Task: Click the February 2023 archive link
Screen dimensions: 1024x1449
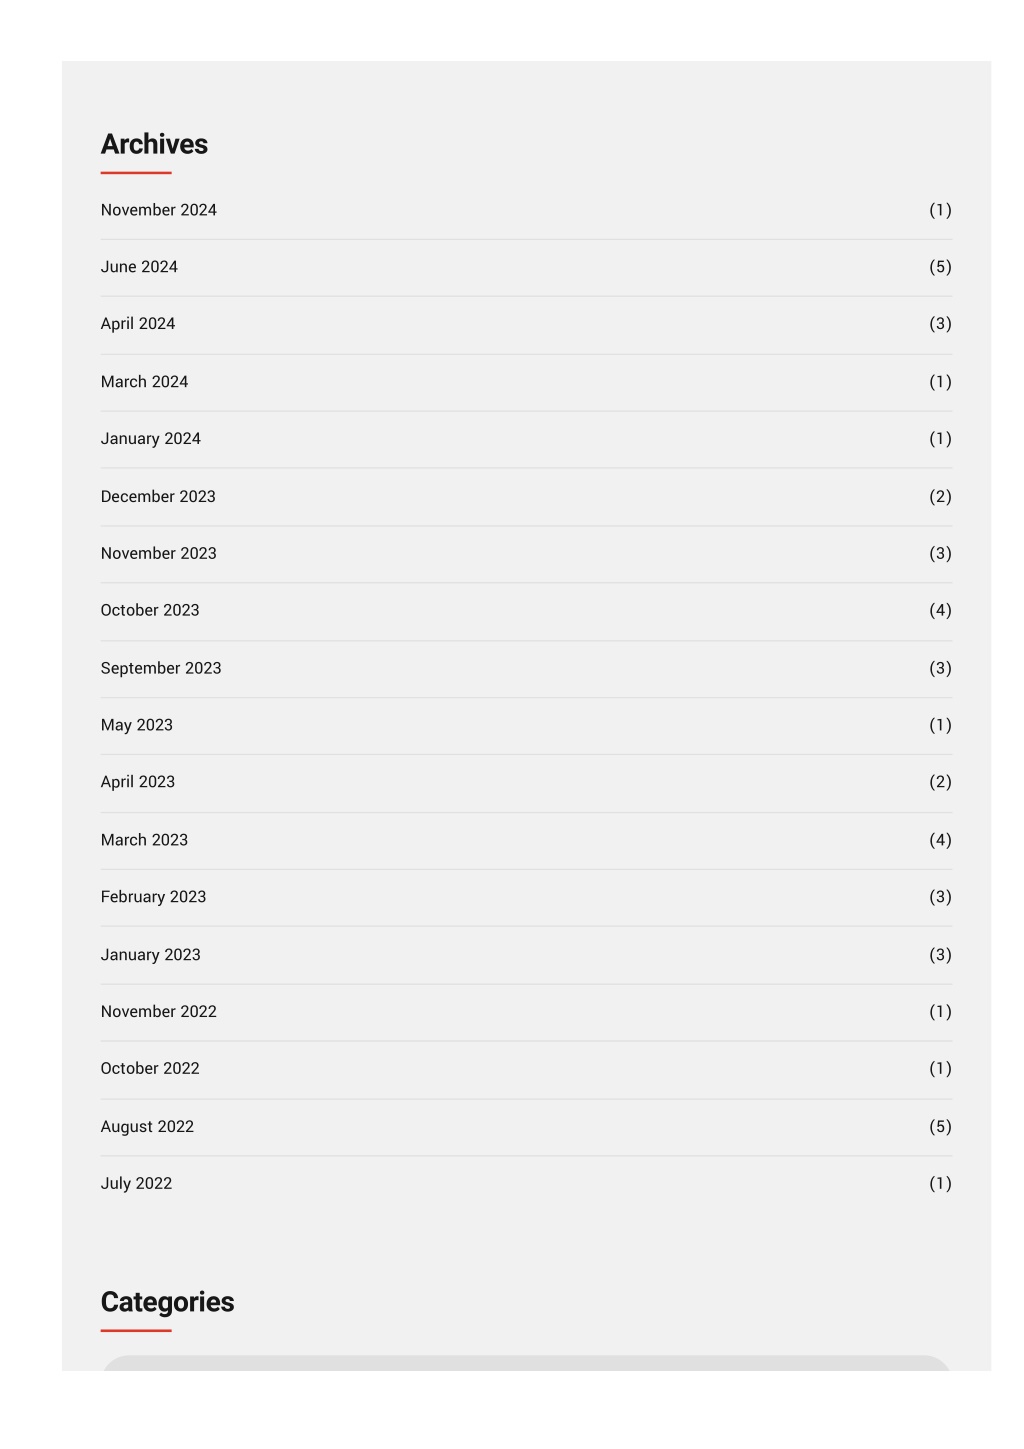Action: click(153, 897)
